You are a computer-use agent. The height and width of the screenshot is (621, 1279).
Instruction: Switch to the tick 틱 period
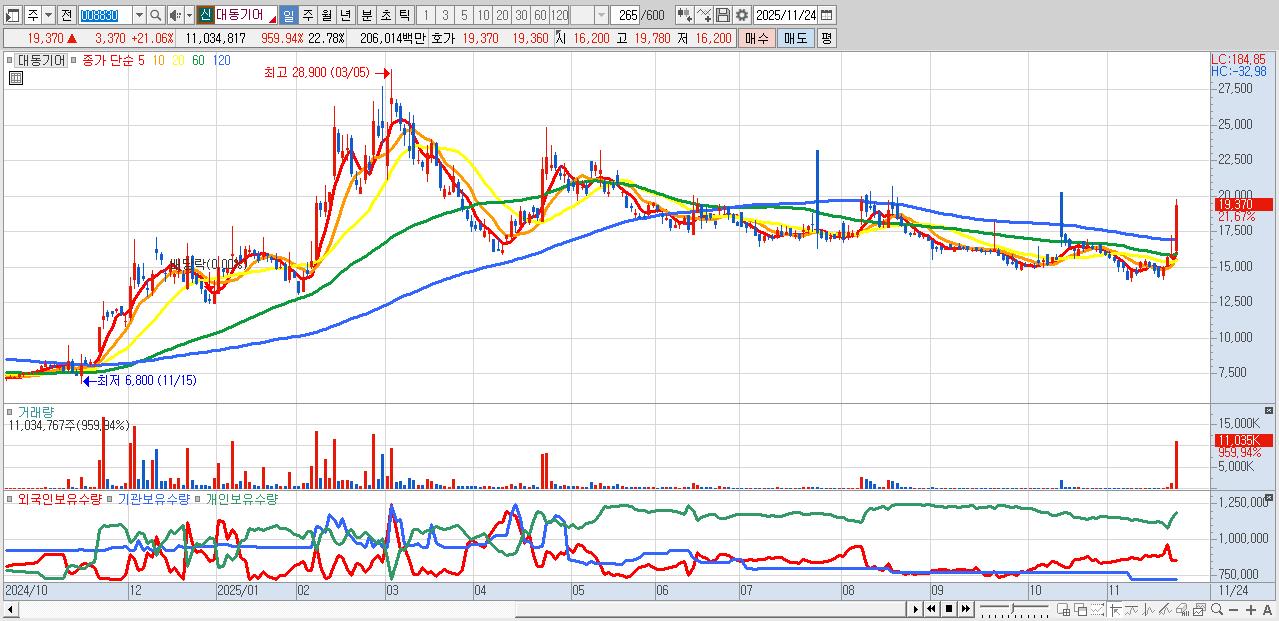404,16
